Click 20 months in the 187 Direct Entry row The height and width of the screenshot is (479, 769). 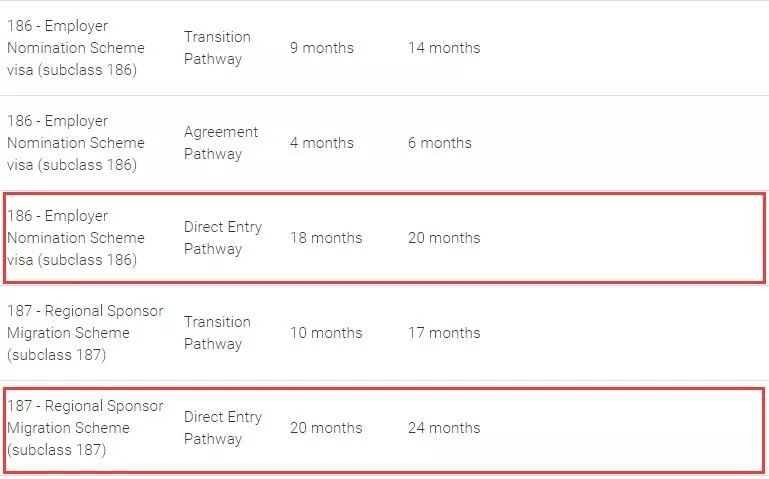pos(326,428)
